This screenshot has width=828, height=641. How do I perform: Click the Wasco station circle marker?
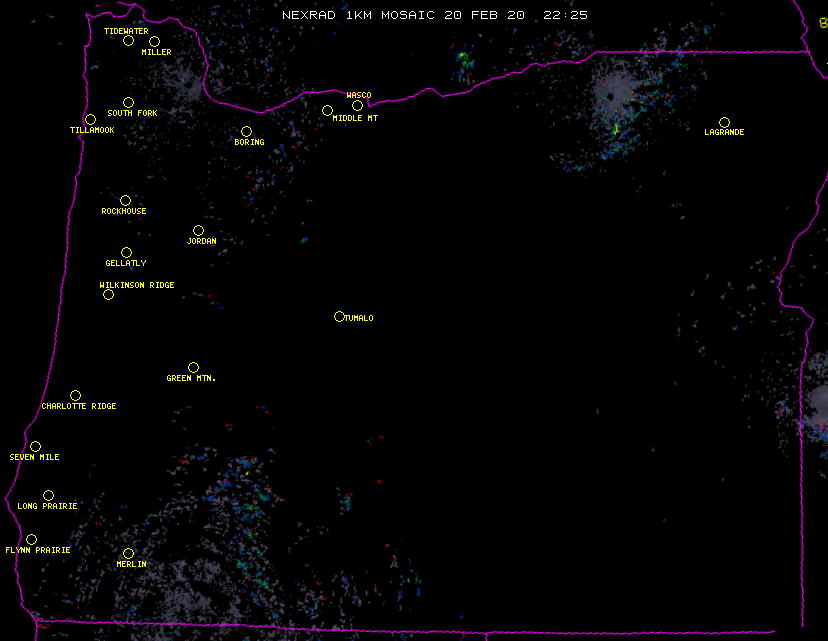[x=357, y=106]
